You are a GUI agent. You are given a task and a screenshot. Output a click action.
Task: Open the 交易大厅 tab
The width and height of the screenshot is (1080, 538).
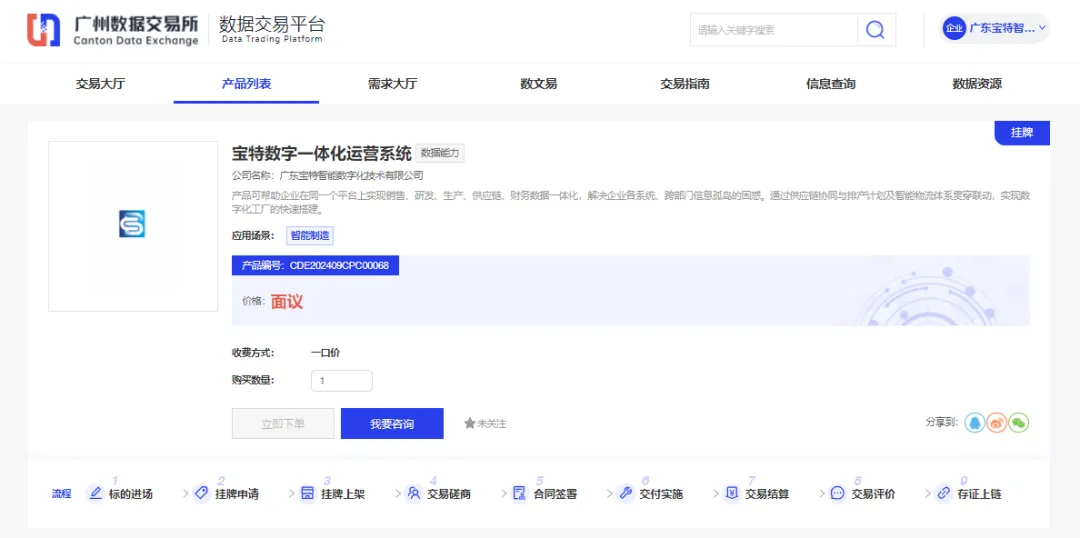click(101, 84)
